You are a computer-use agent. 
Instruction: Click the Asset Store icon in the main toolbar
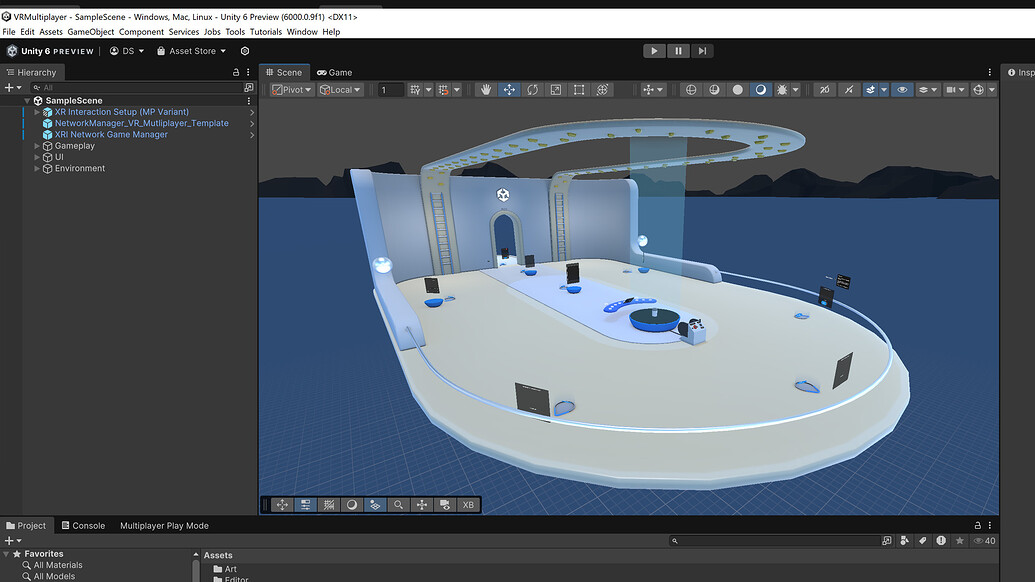160,50
